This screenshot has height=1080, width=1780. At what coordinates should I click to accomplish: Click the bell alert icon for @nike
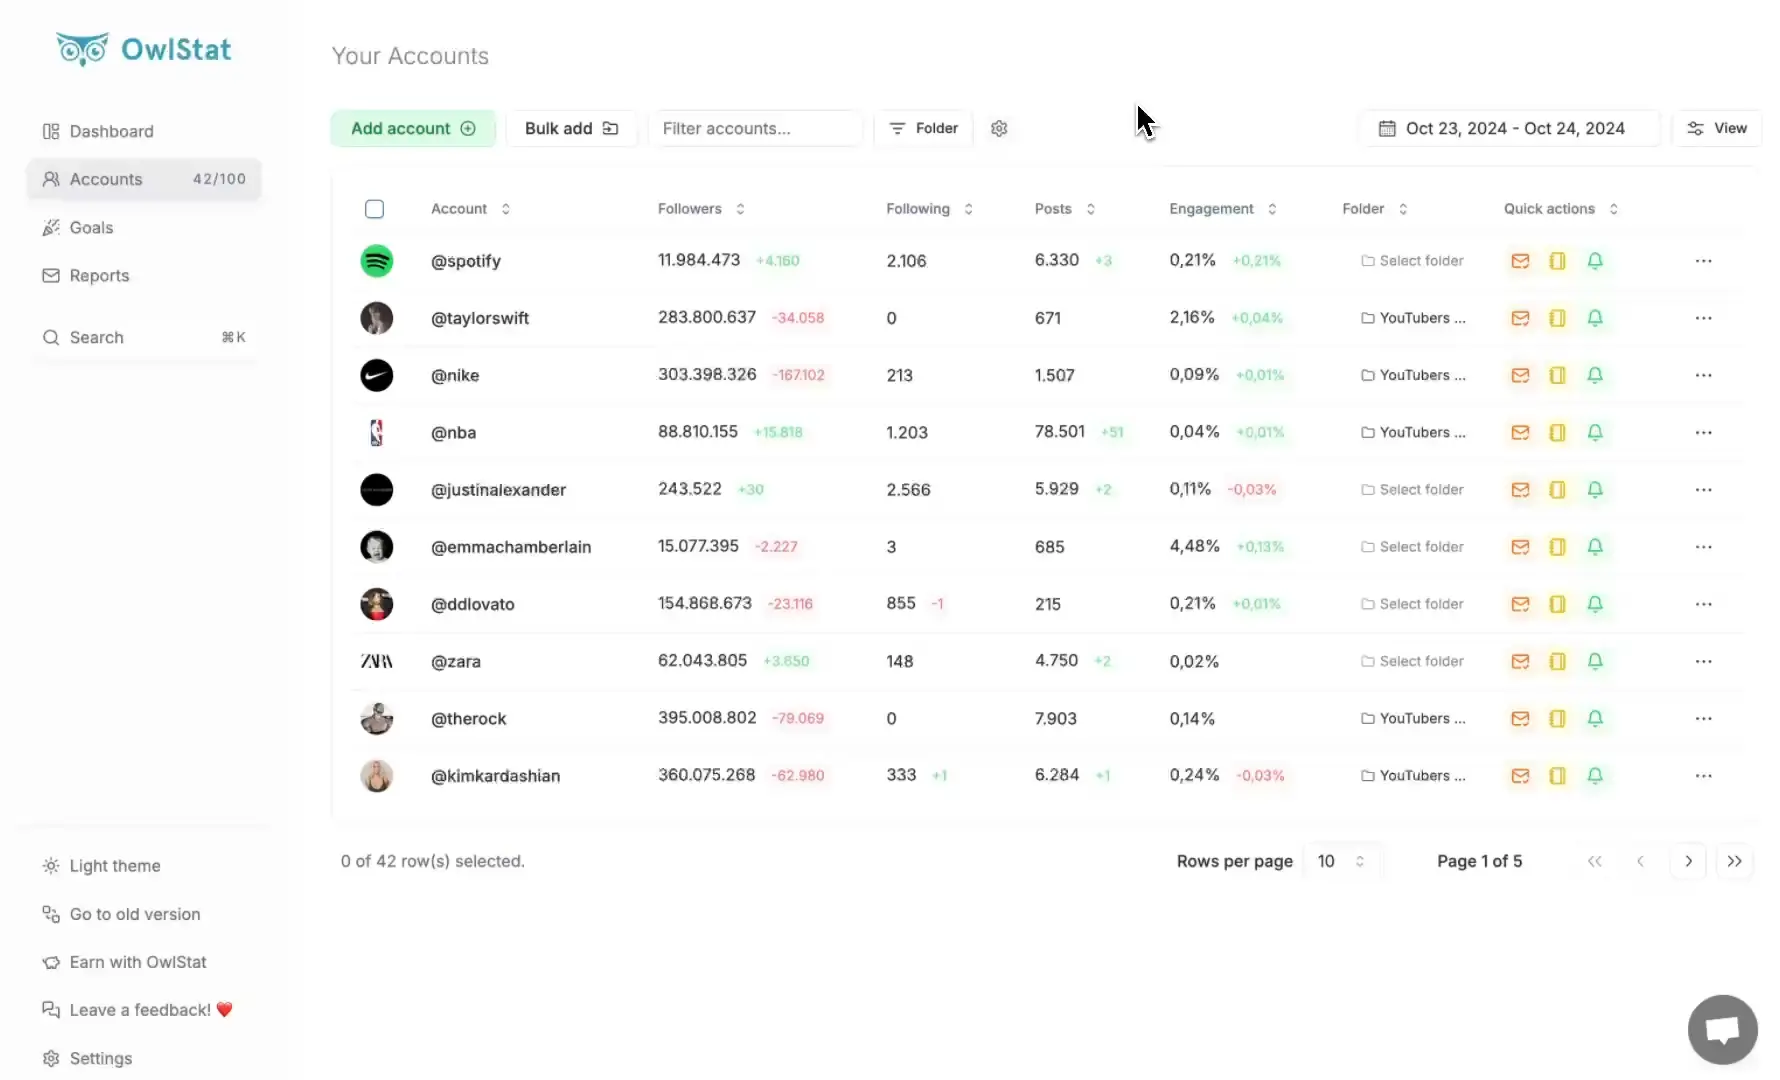point(1595,375)
